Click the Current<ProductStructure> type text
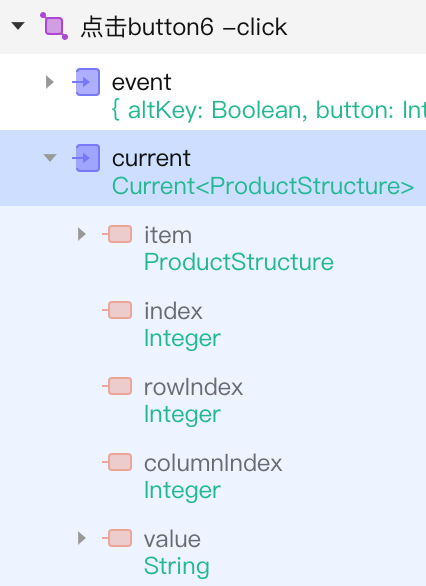 263,186
